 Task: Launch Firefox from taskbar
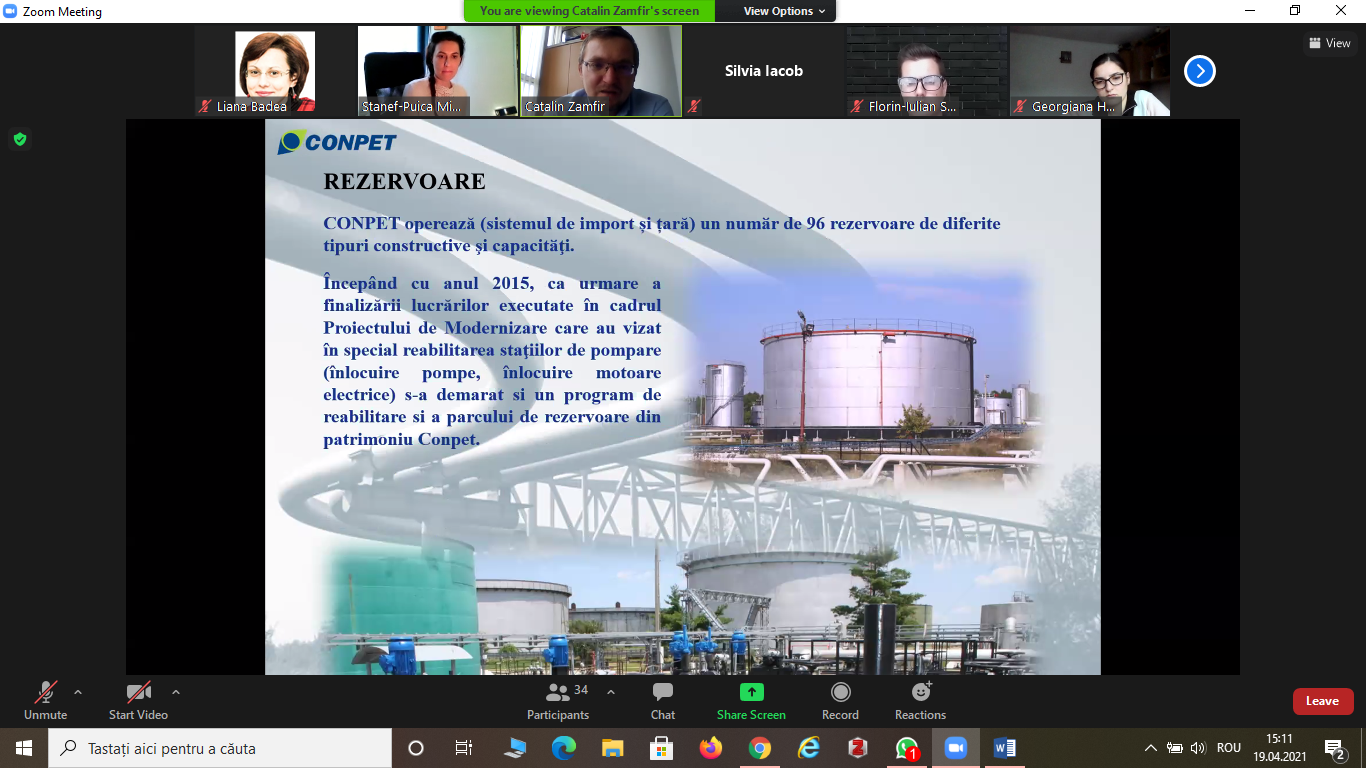(710, 748)
